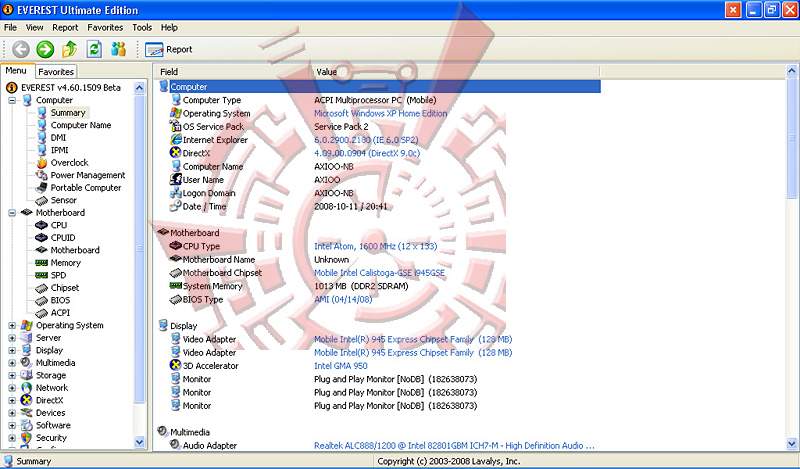The image size is (800, 469).
Task: Click the Devices icon in tree
Action: coord(26,413)
